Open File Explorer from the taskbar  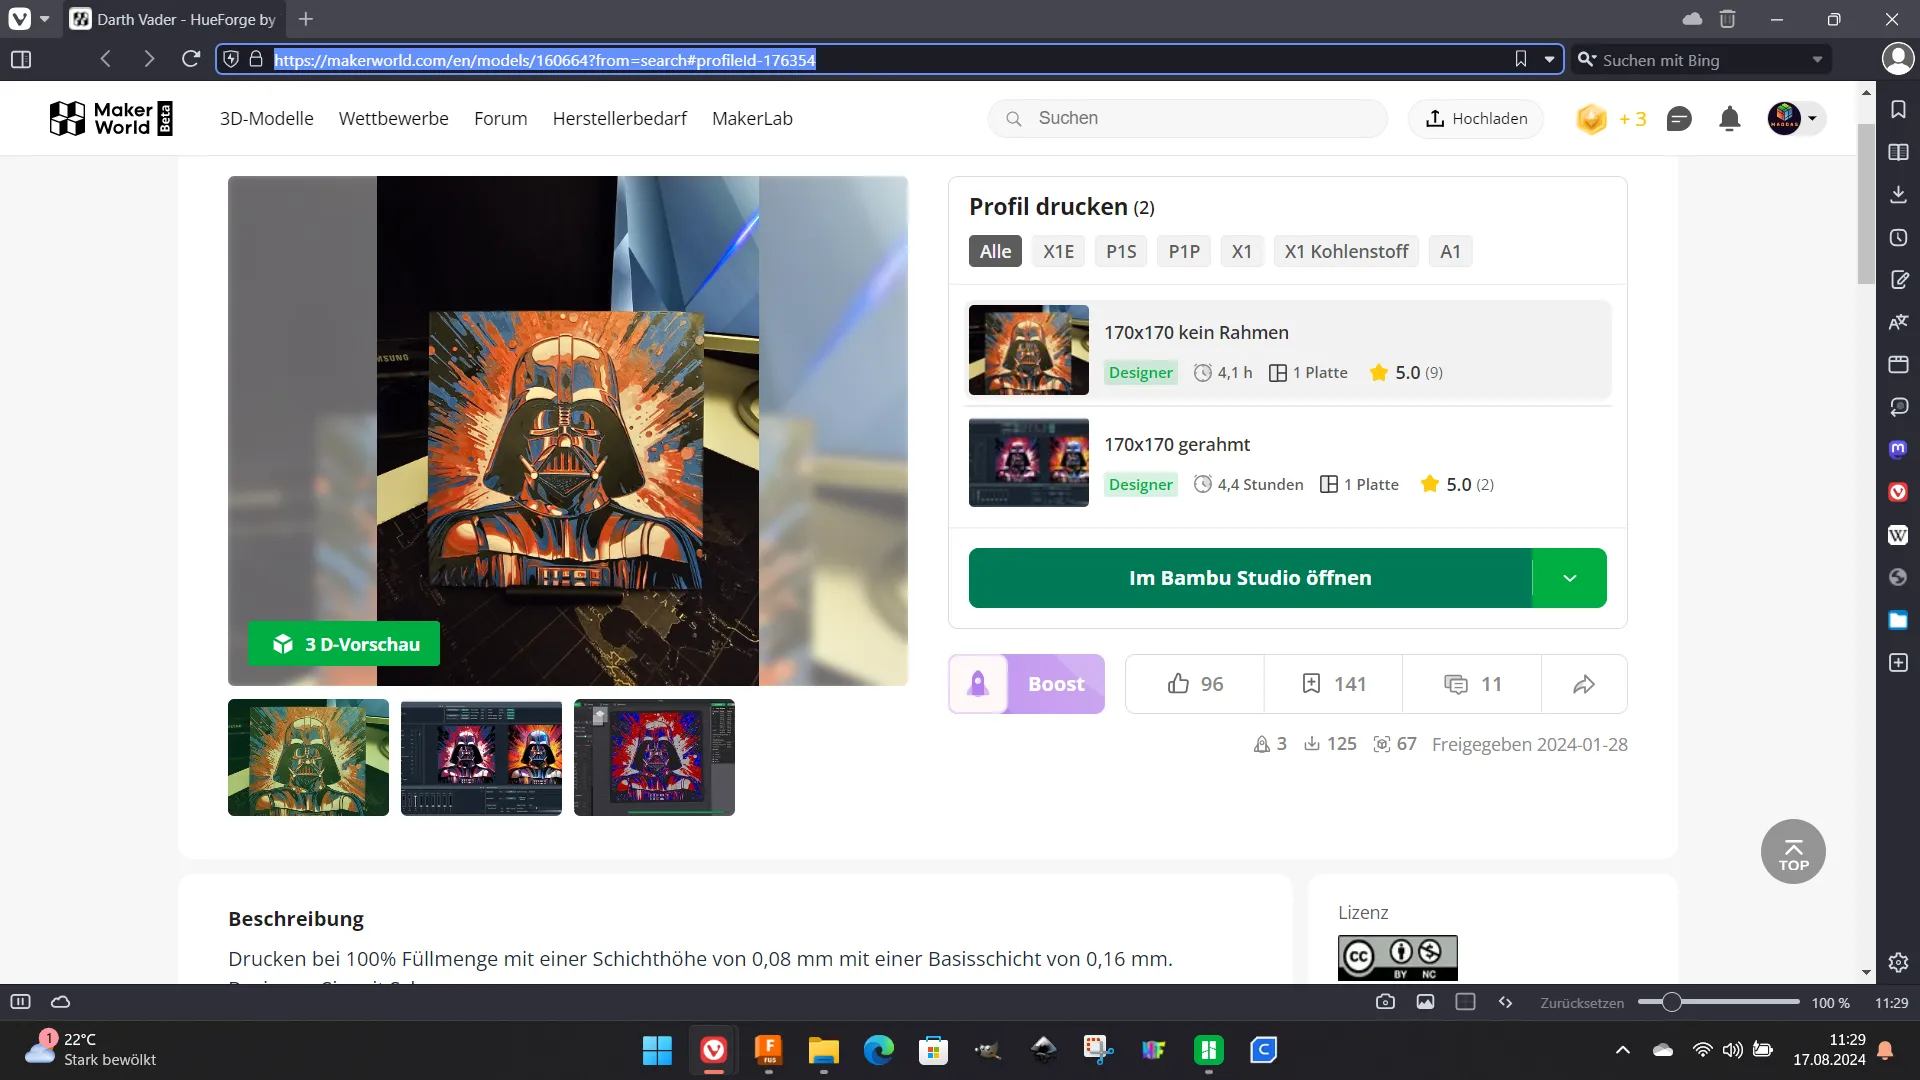pos(823,1050)
